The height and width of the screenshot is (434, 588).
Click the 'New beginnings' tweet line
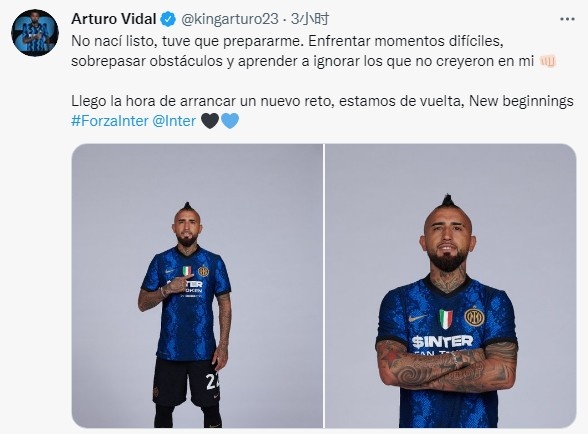pyautogui.click(x=322, y=101)
